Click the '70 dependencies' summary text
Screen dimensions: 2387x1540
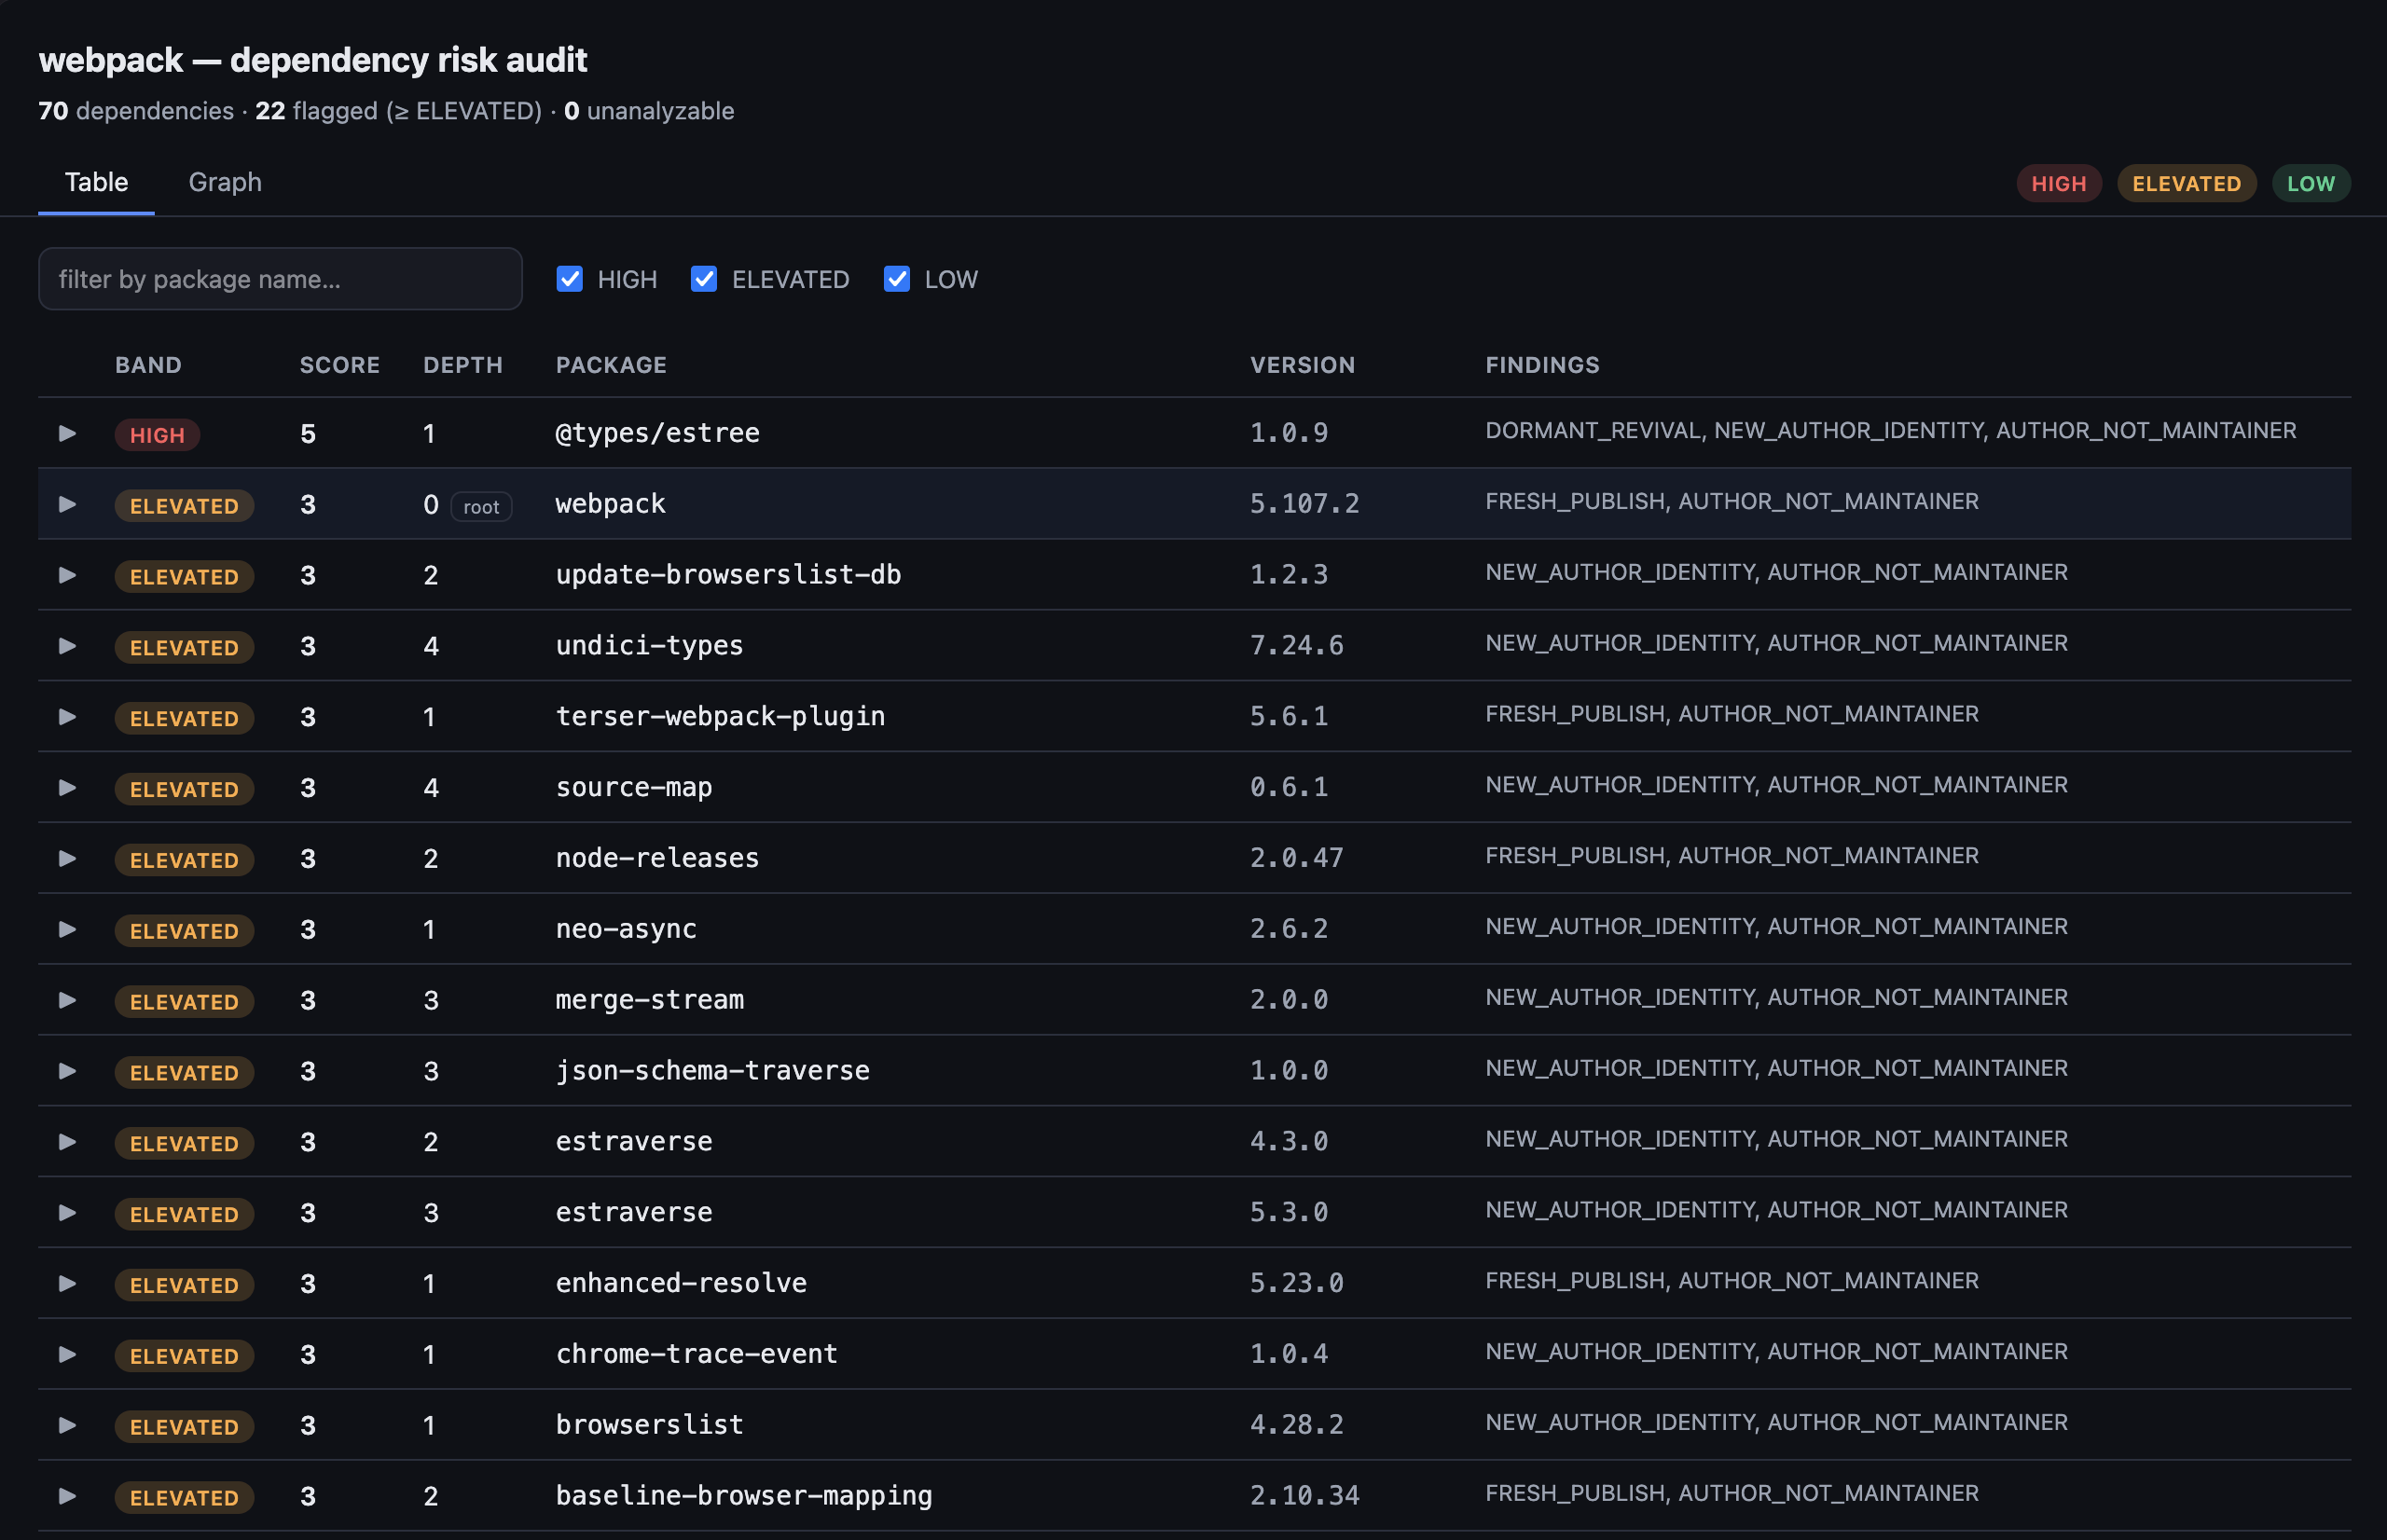tap(136, 111)
